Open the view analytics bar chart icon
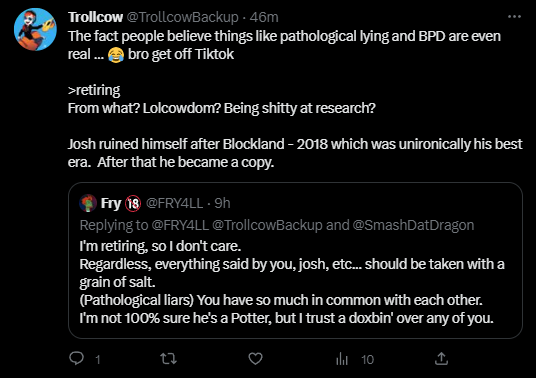This screenshot has width=536, height=378. coord(342,359)
